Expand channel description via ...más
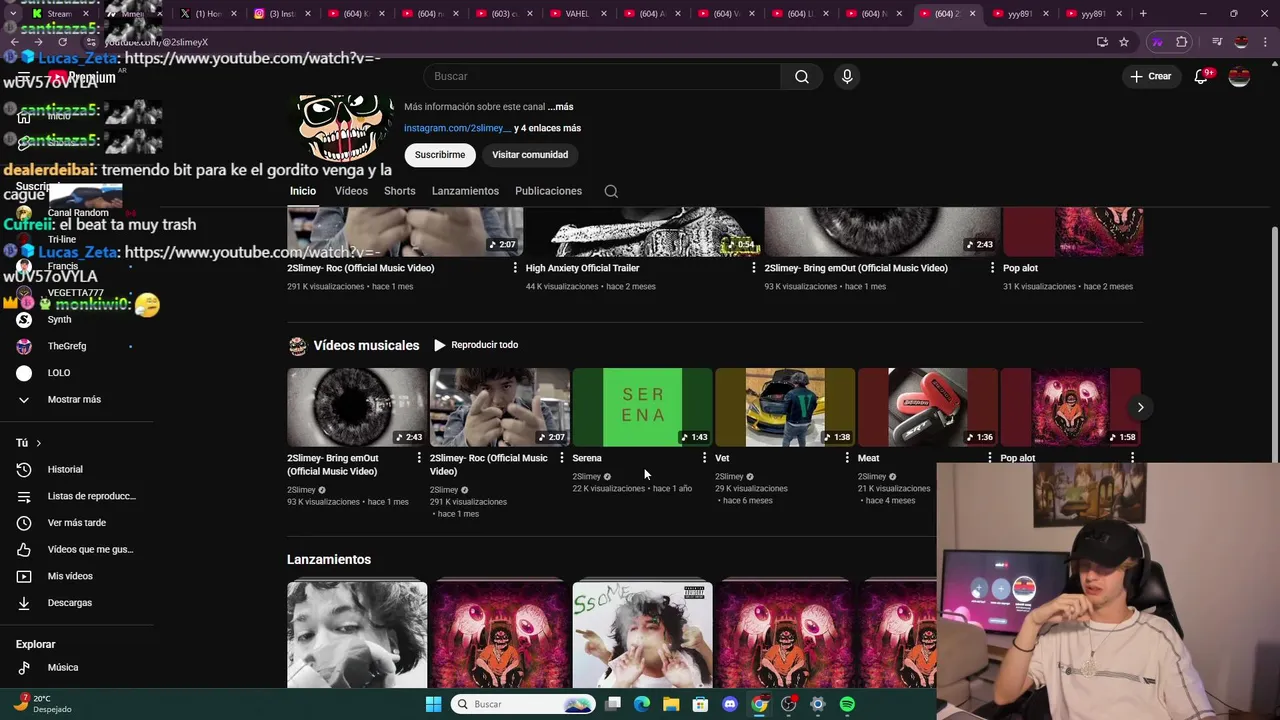Image resolution: width=1280 pixels, height=720 pixels. 560,107
